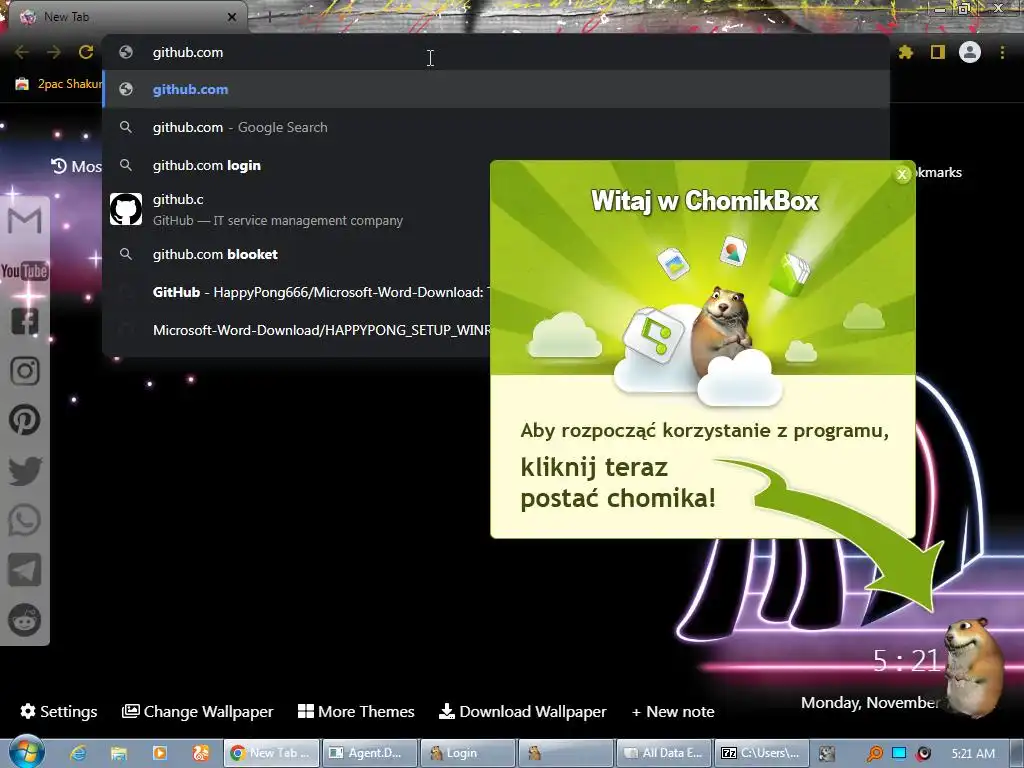The height and width of the screenshot is (768, 1024).
Task: Click the unlabeled hamster taskbar button
Action: [566, 753]
